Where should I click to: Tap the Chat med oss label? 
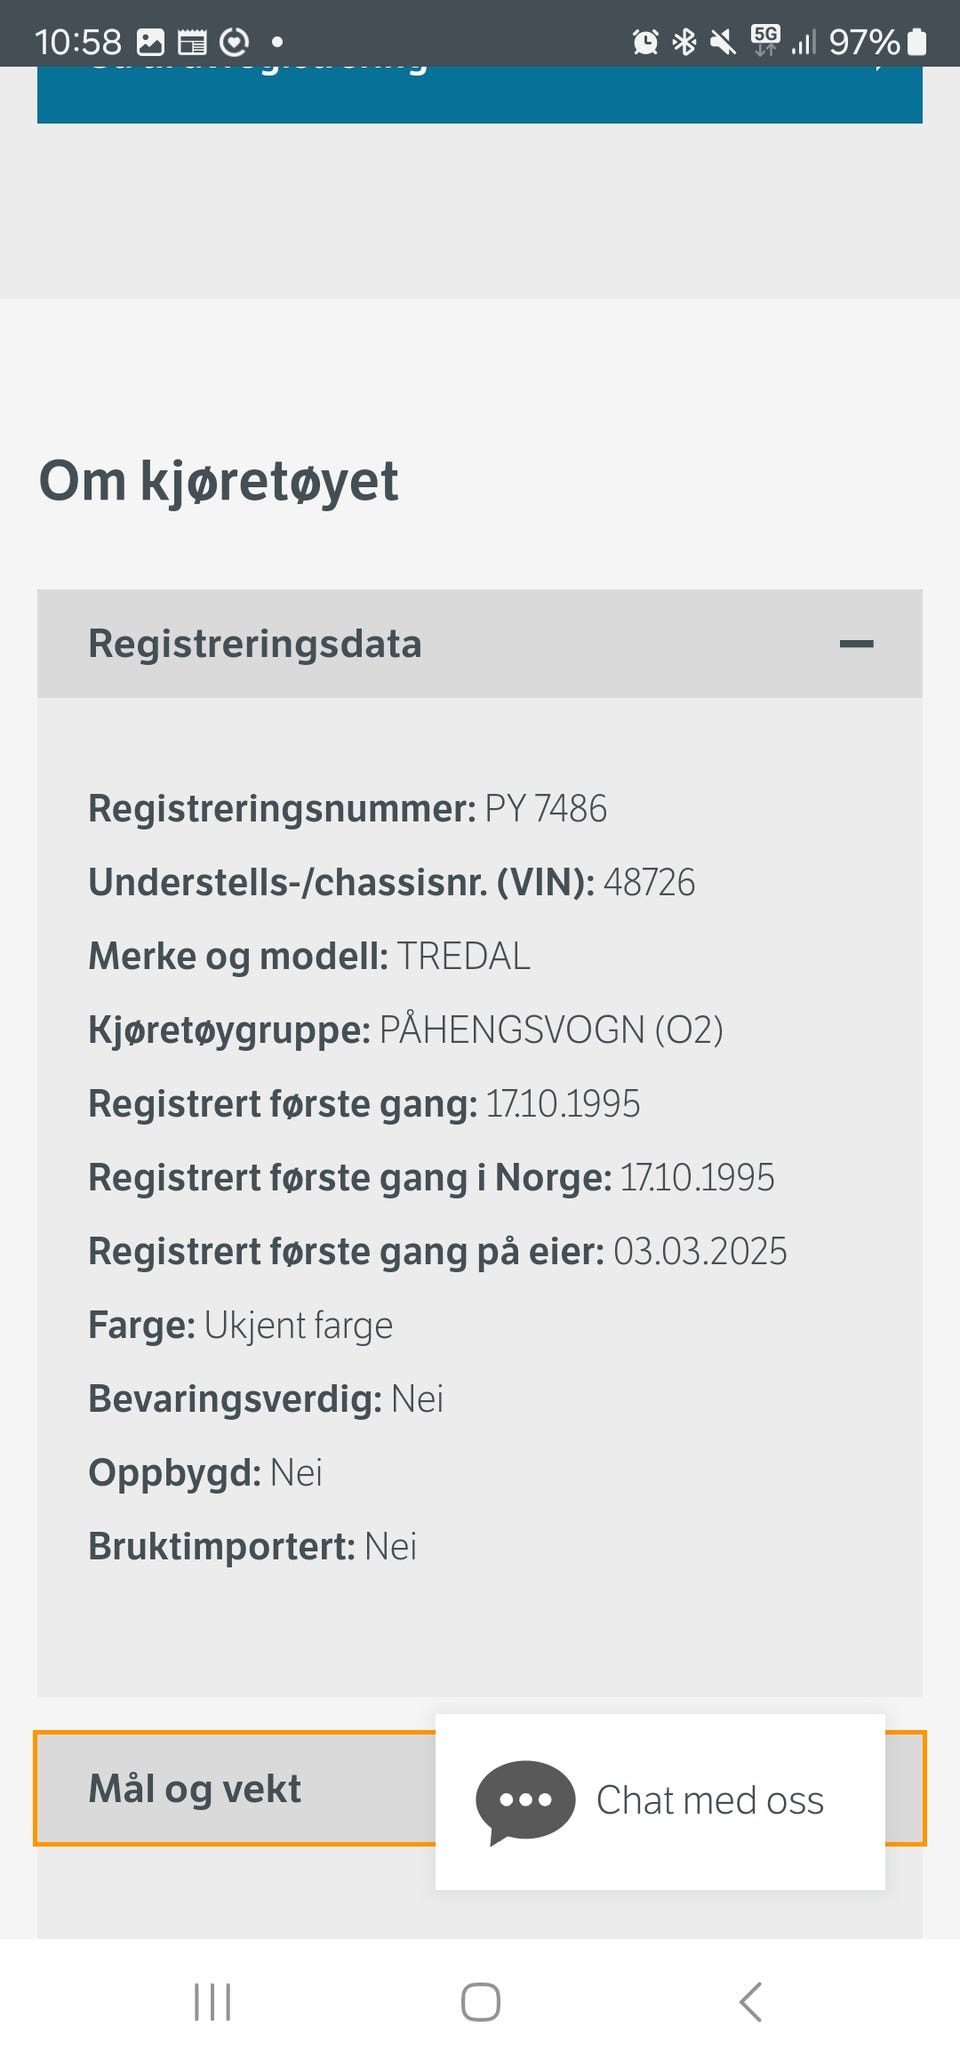click(x=710, y=1801)
